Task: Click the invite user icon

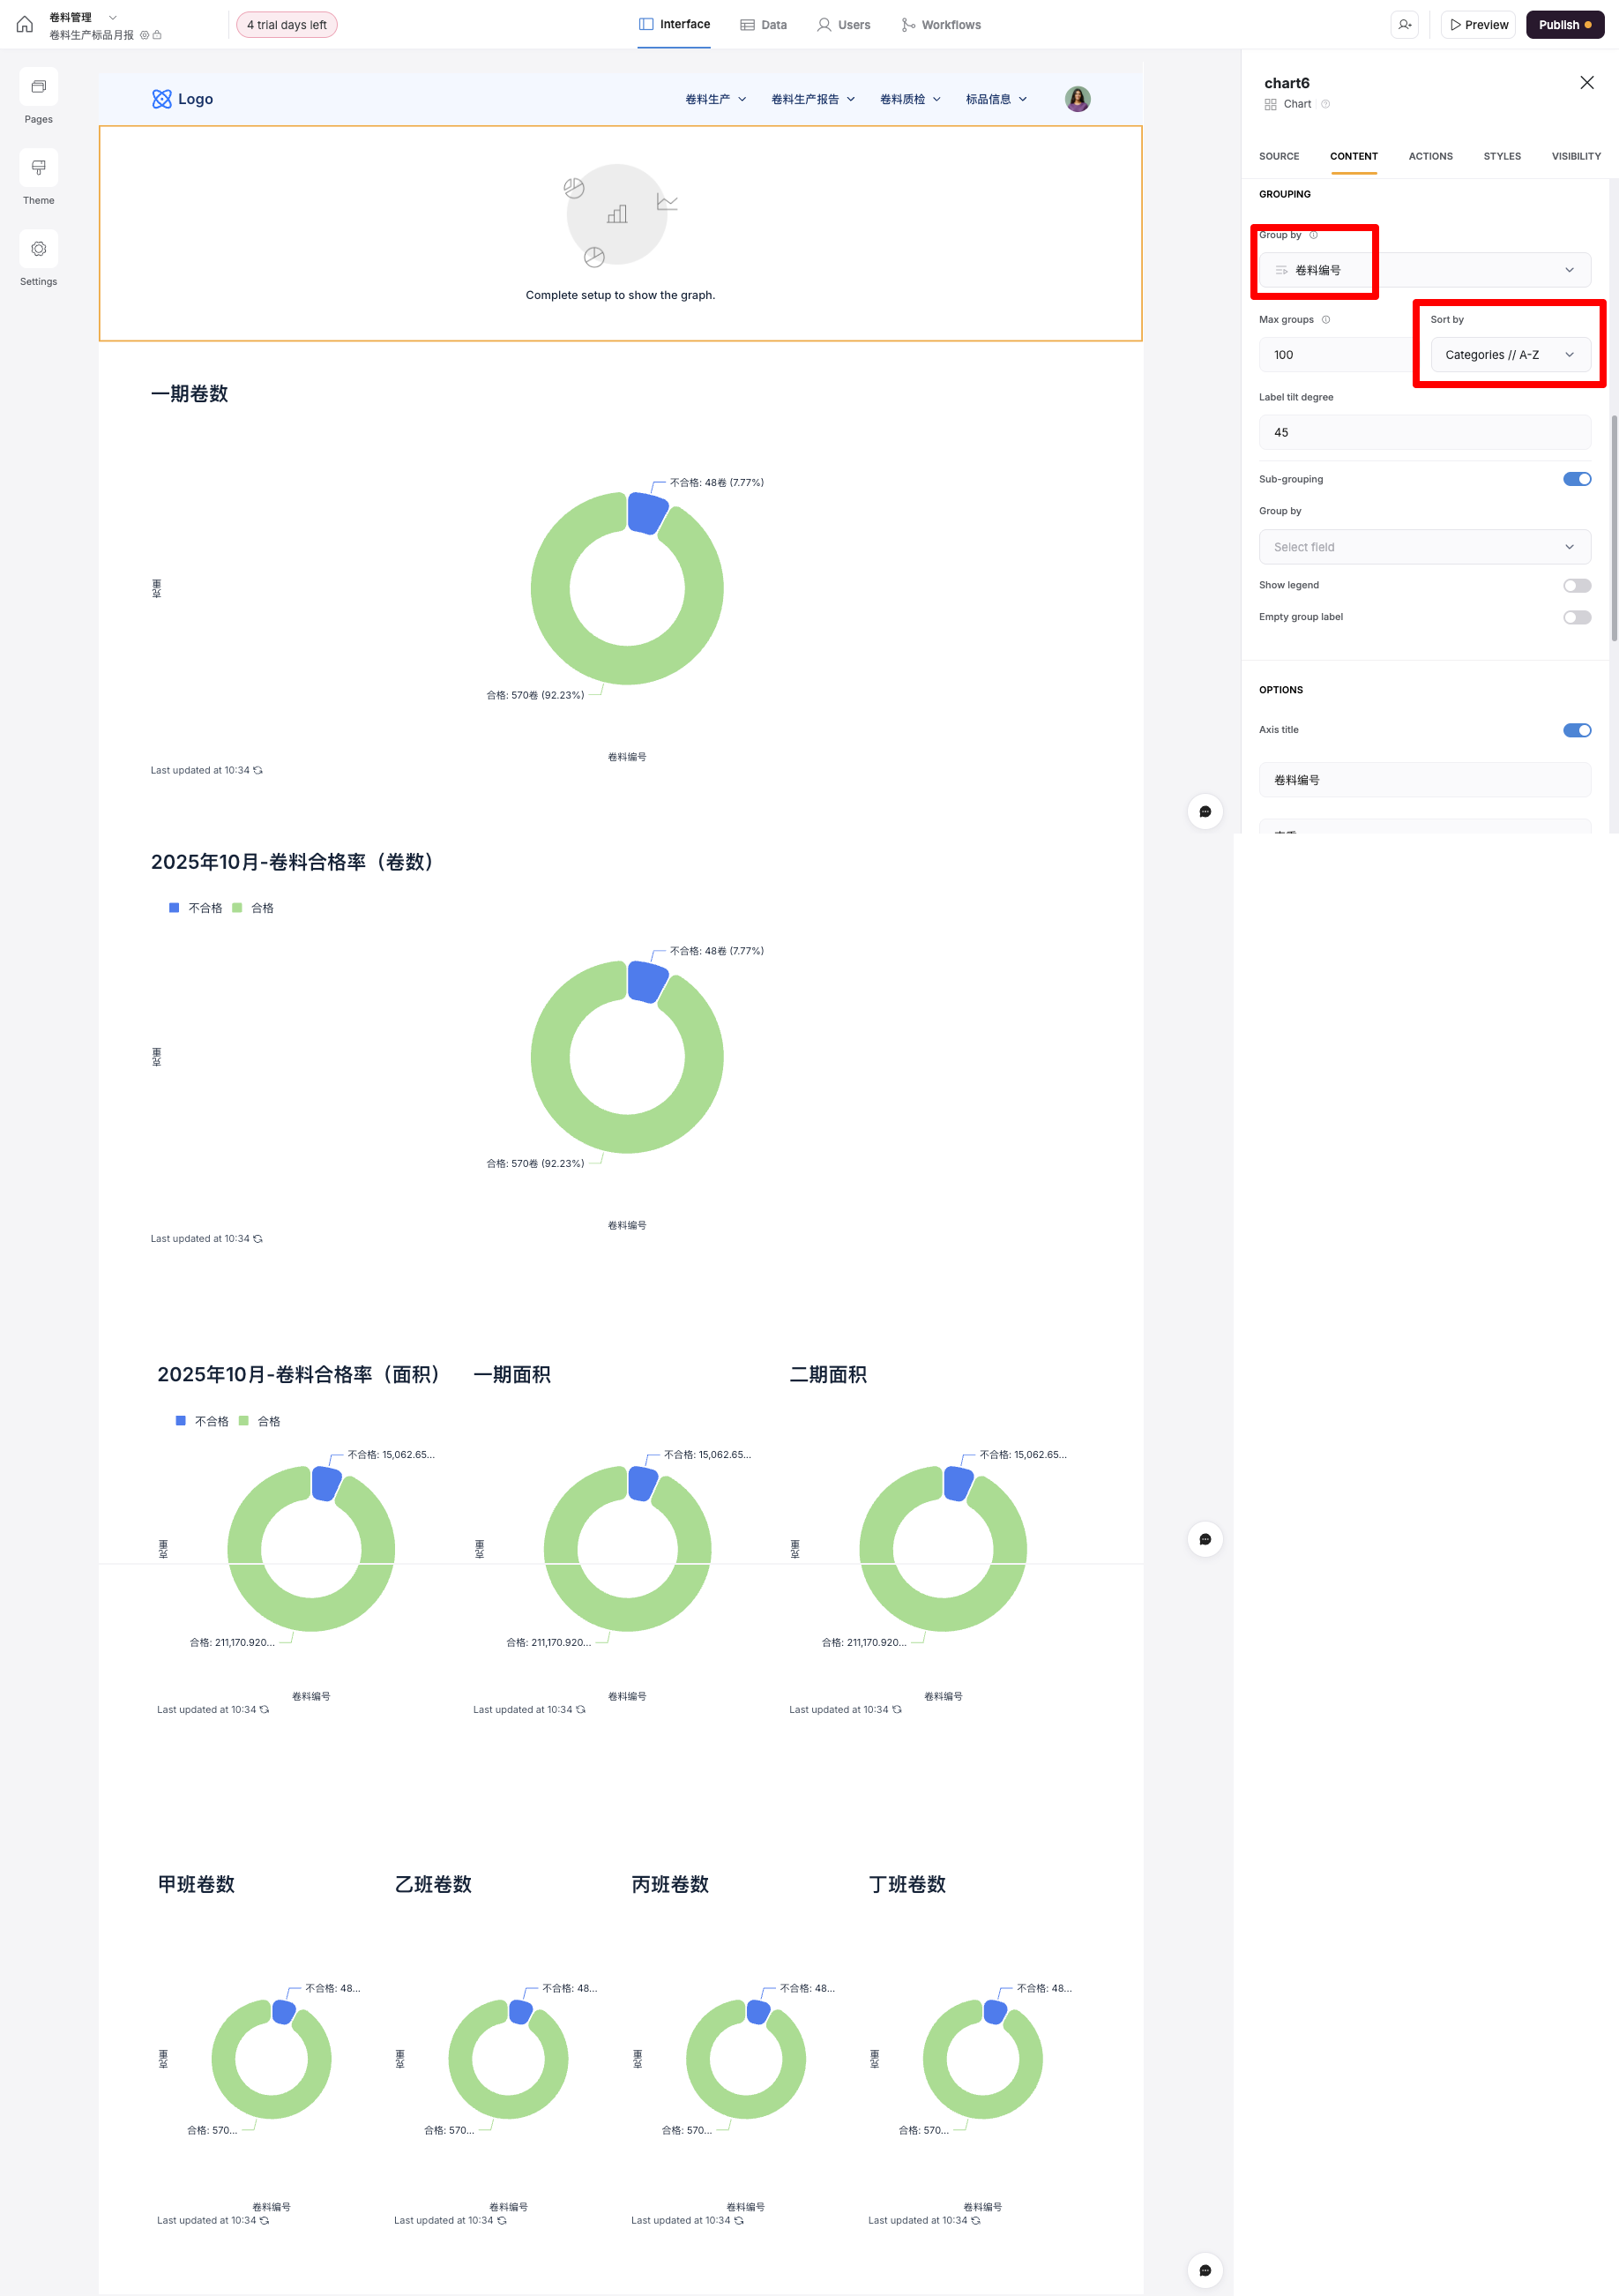Action: tap(1404, 25)
